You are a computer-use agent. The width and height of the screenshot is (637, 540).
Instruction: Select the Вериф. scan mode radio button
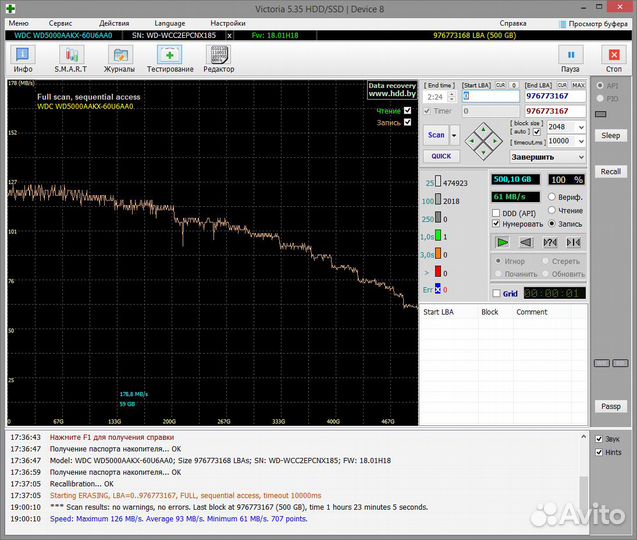(552, 198)
